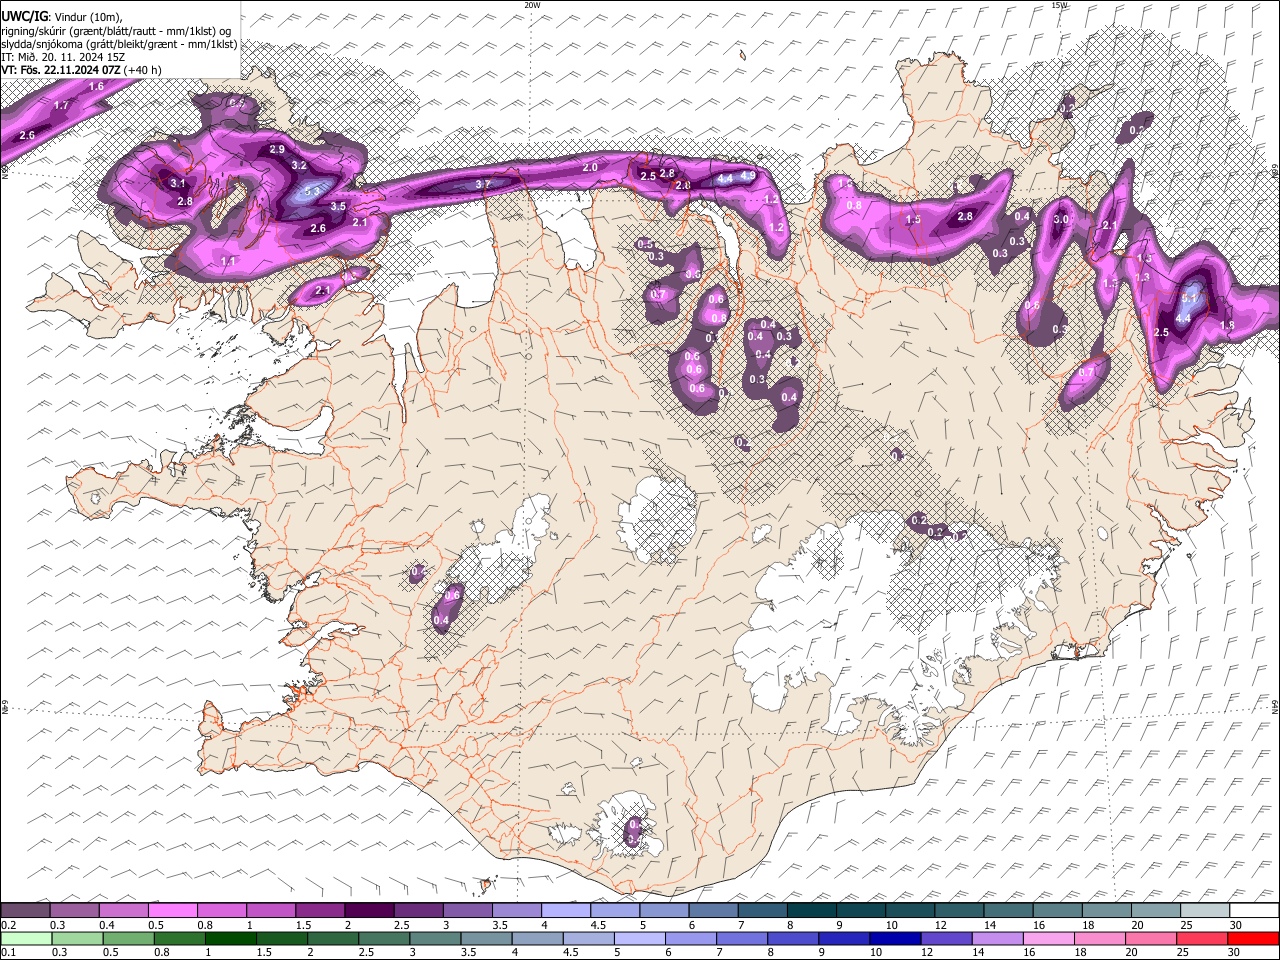Click the 1.5 precipitation value on the map
The height and width of the screenshot is (960, 1280).
(913, 220)
